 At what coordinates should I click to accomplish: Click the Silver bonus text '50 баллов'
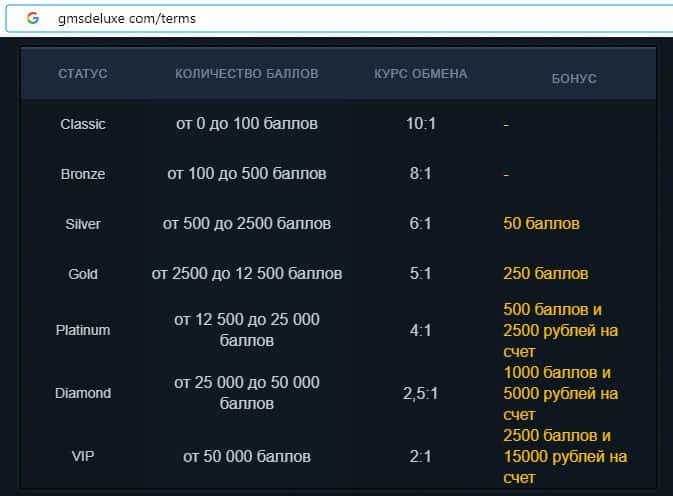pos(541,224)
